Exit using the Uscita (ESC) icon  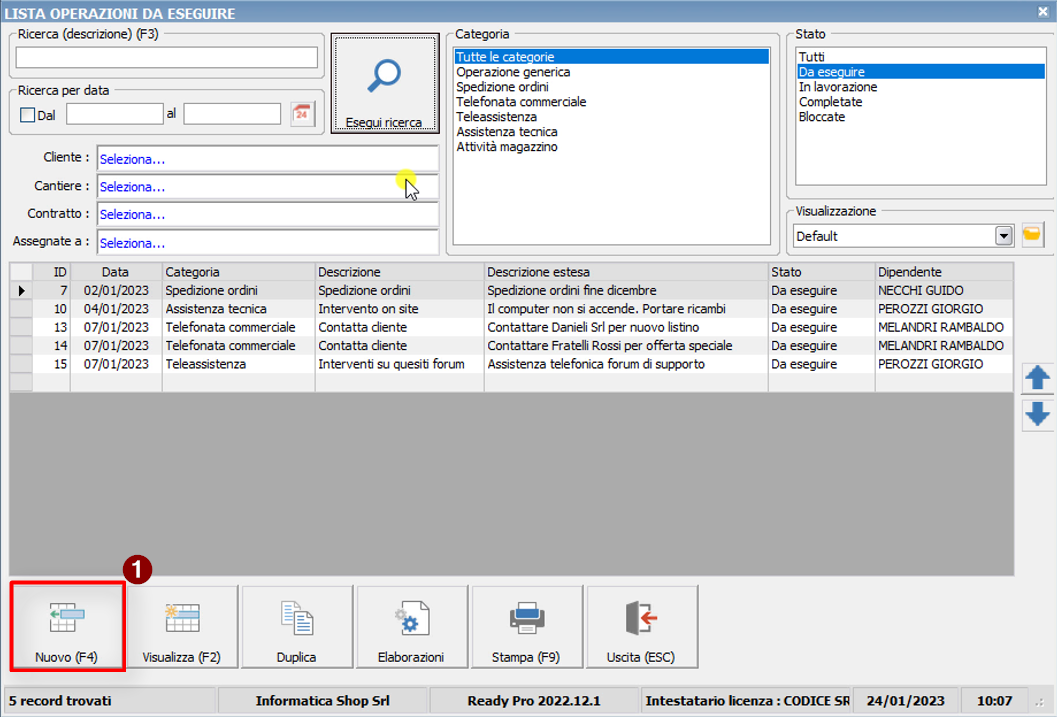click(x=641, y=619)
